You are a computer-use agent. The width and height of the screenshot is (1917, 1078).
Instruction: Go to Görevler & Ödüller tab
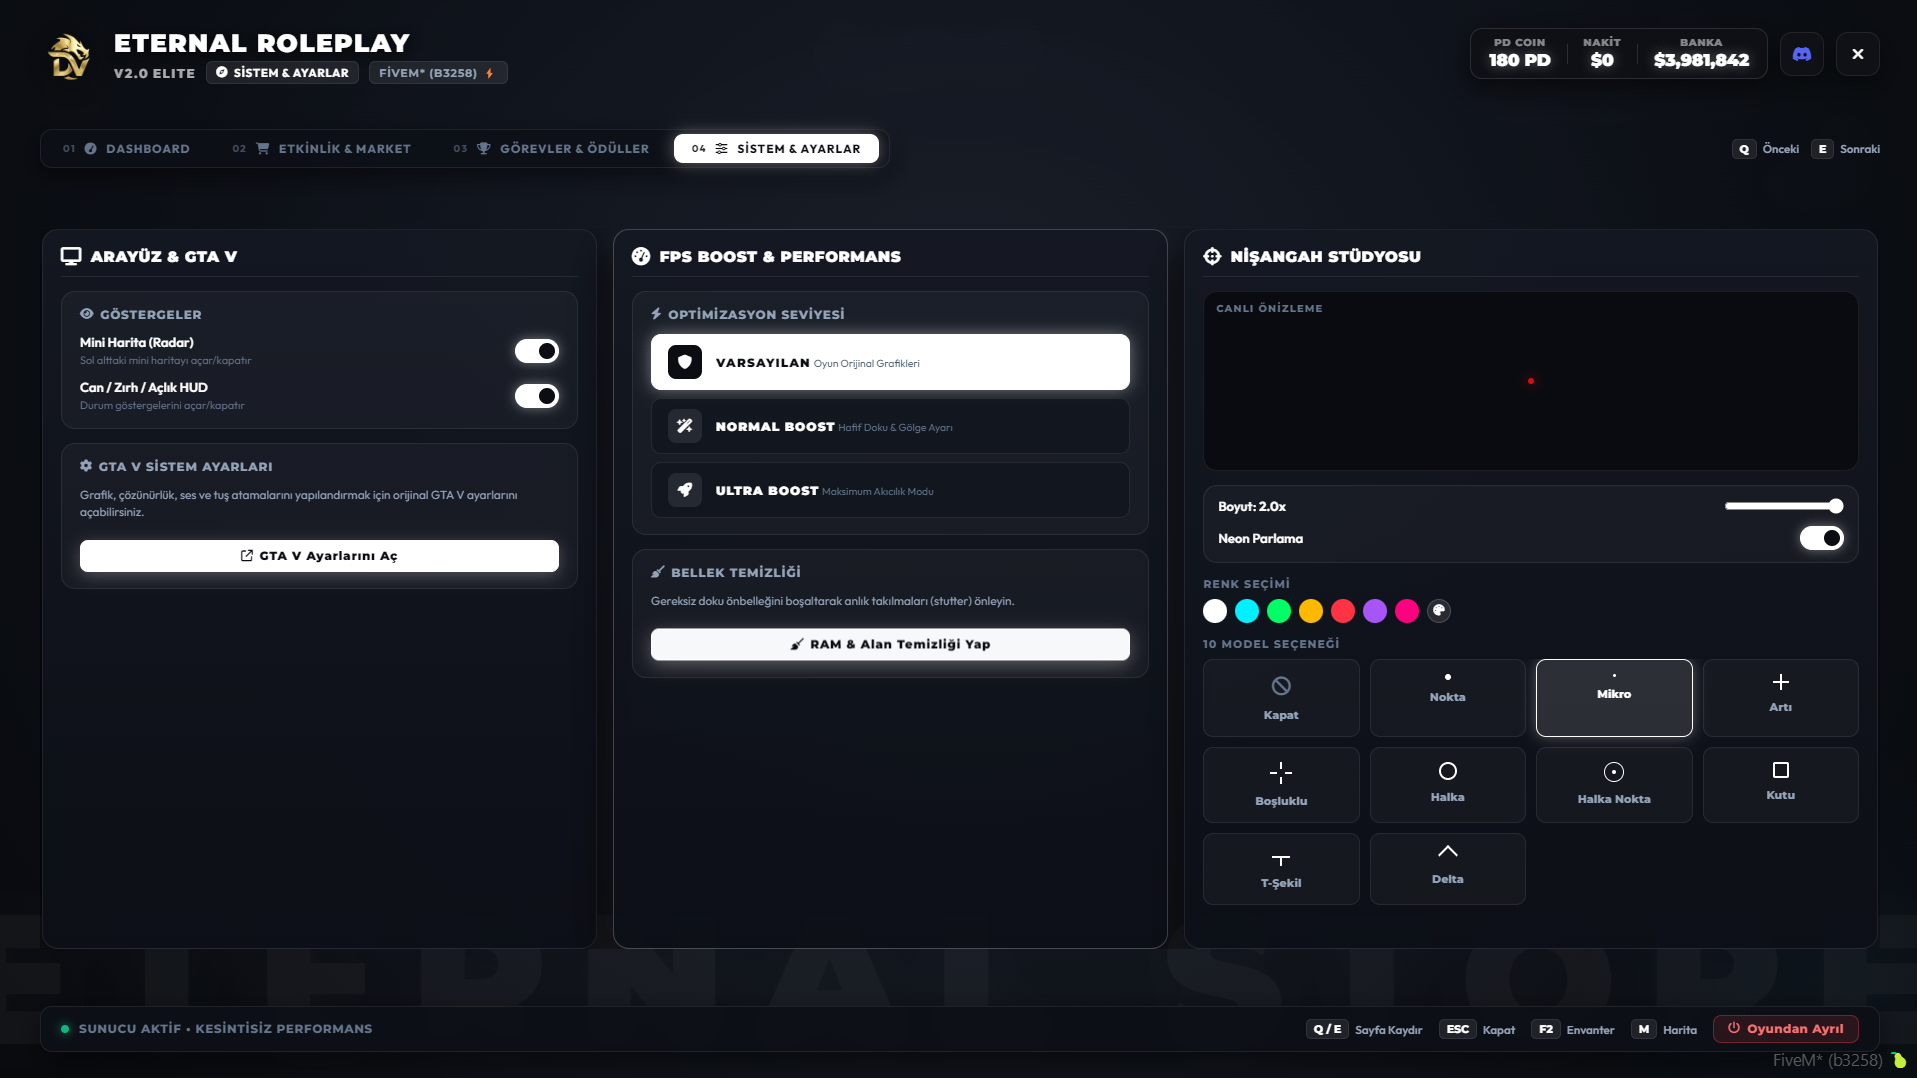coord(550,148)
